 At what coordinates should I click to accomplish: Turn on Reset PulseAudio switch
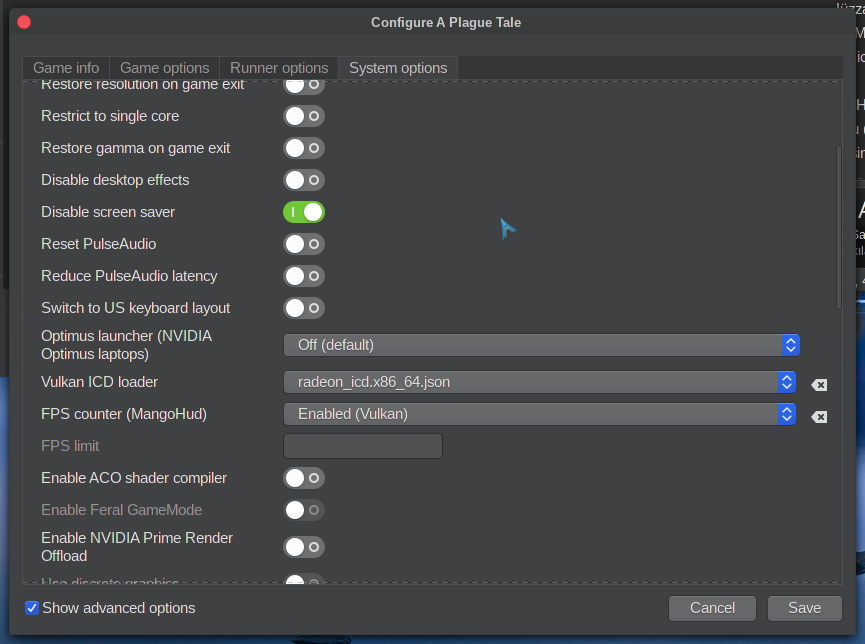click(x=304, y=244)
